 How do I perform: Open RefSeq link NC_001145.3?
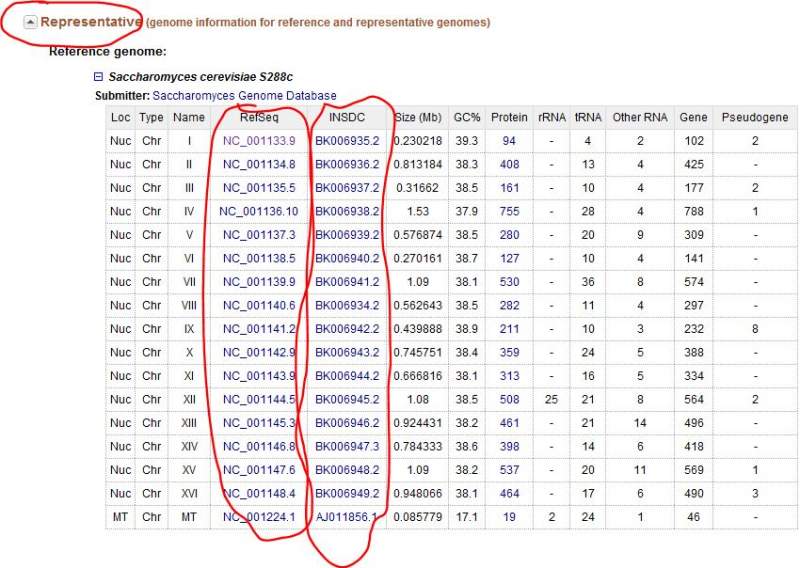pos(259,423)
